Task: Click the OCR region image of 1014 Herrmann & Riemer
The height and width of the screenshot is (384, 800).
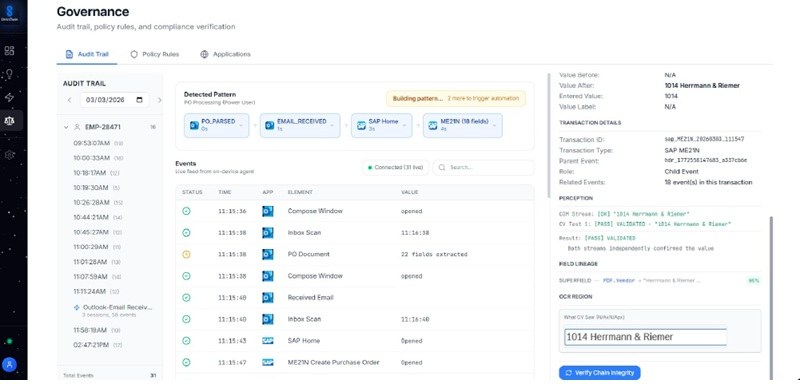Action: (x=645, y=337)
